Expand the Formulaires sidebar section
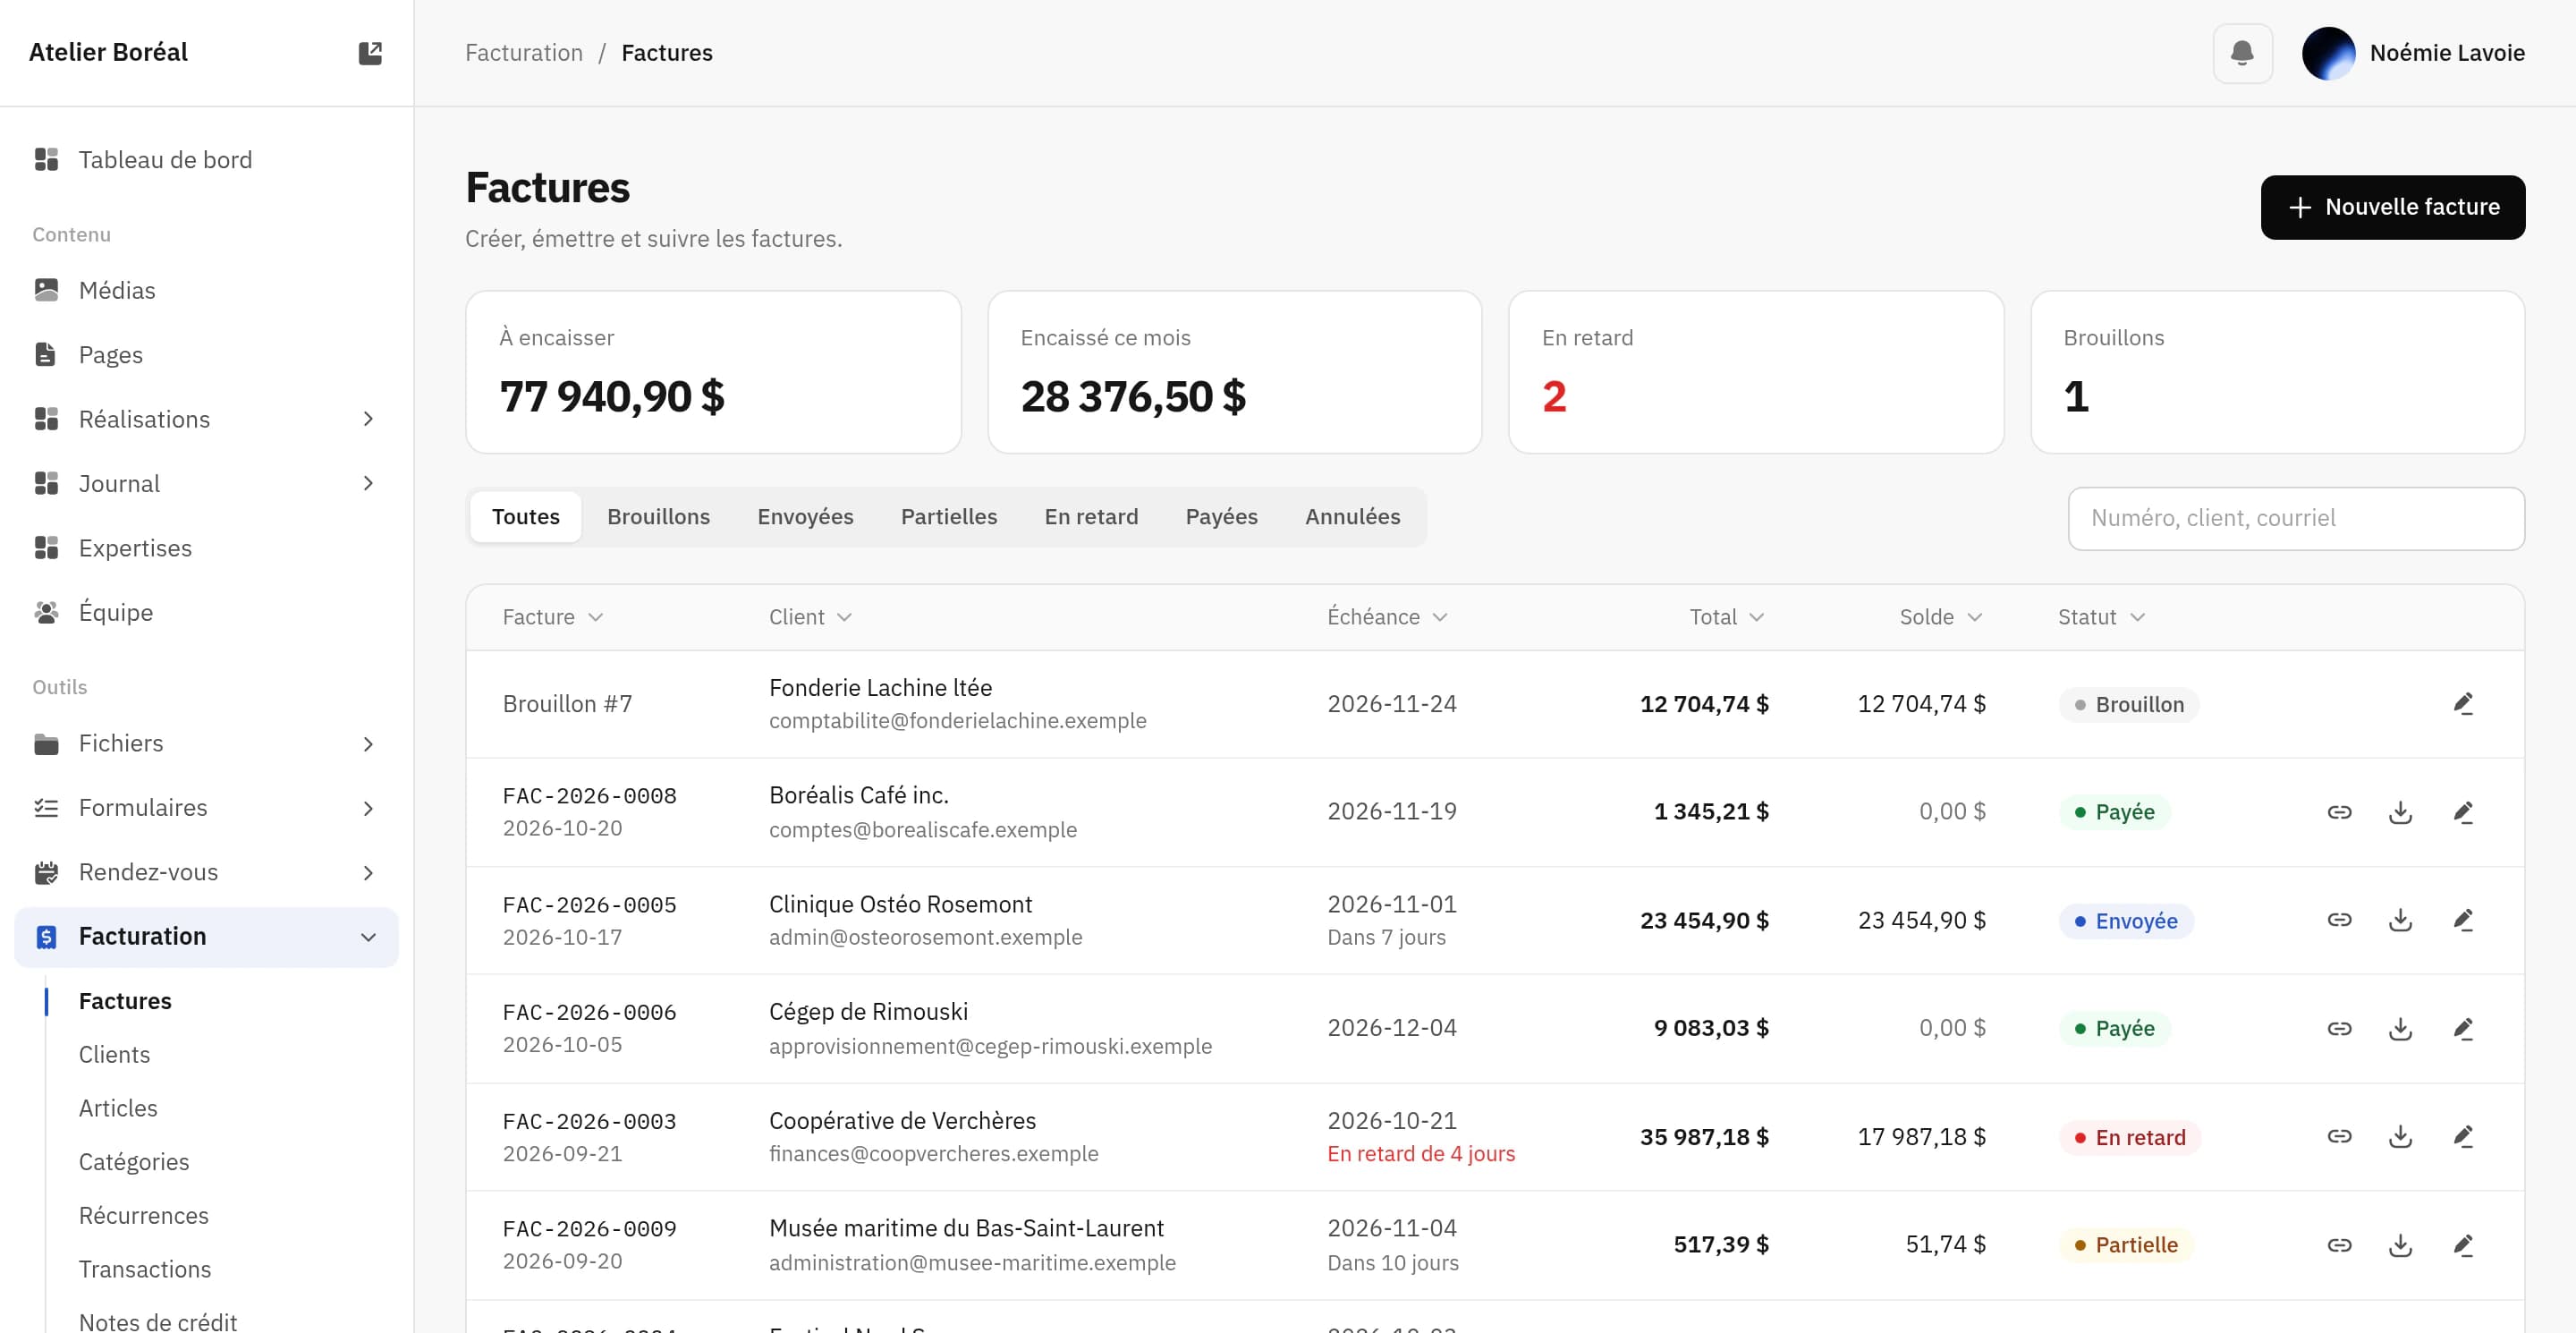 coord(368,808)
